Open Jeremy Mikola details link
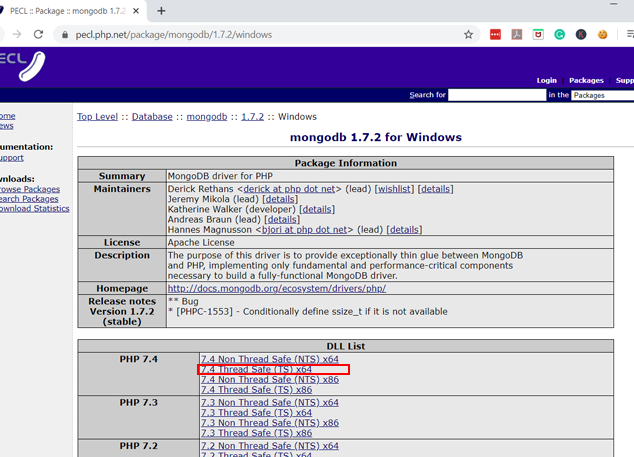 (280, 199)
